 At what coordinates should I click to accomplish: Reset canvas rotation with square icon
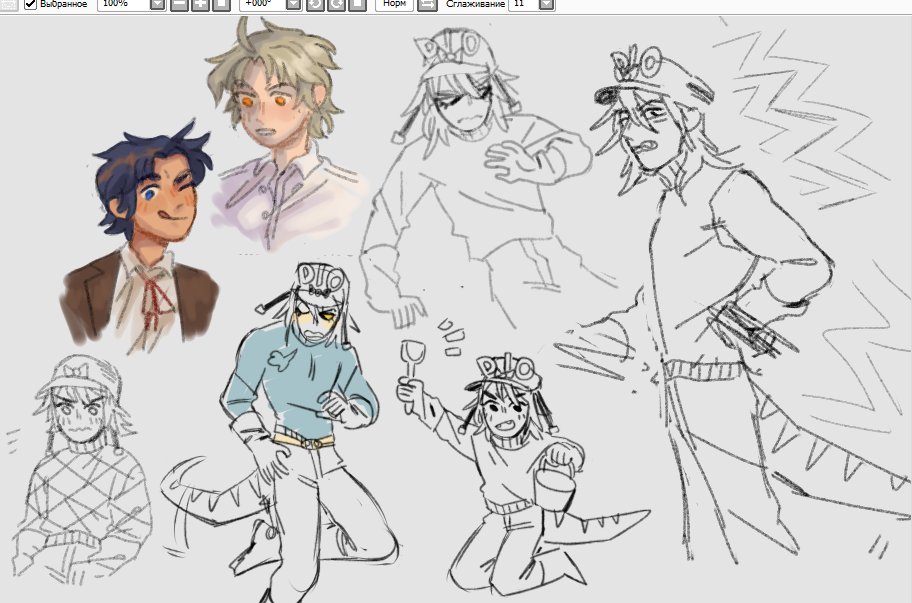click(357, 5)
